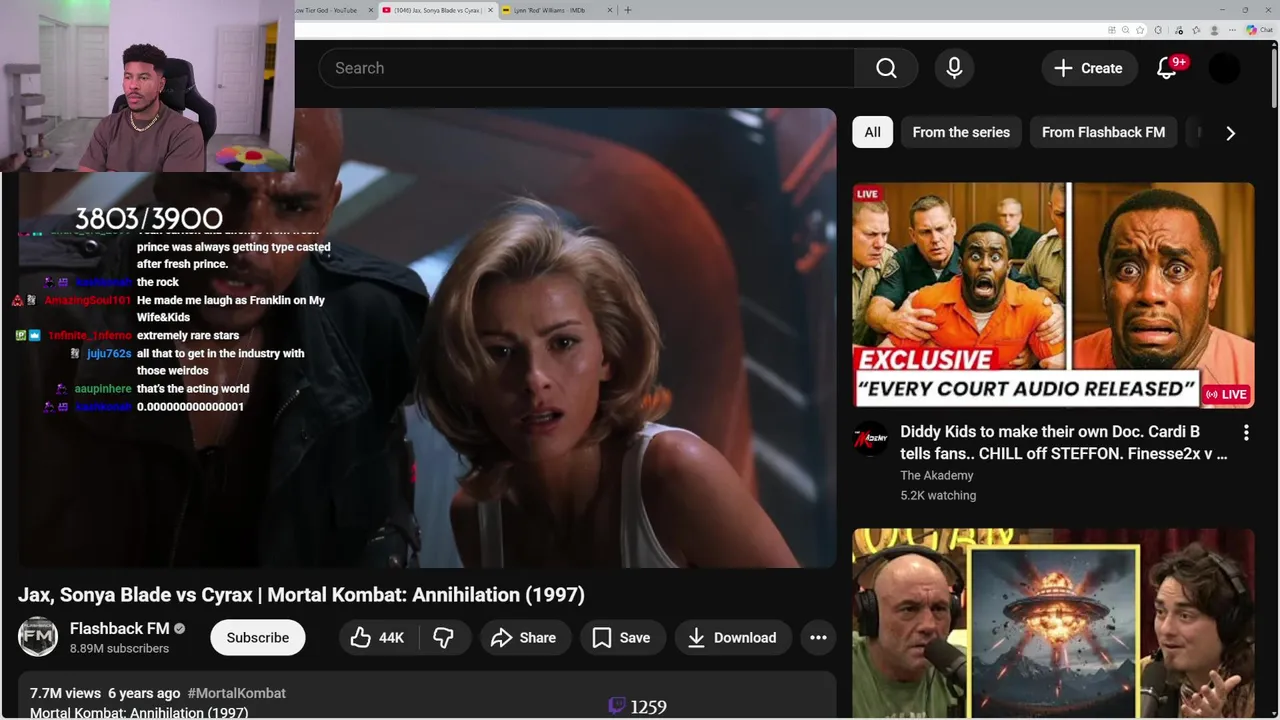
Task: Open the Create menu
Action: click(1089, 68)
